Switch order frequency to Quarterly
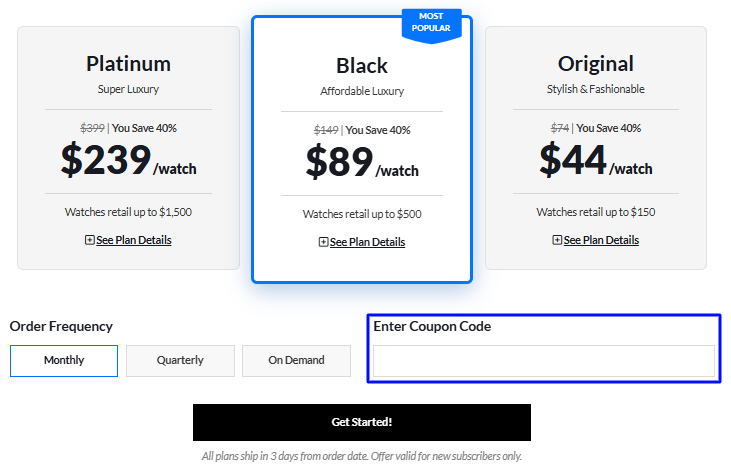The height and width of the screenshot is (475, 731). tap(180, 360)
